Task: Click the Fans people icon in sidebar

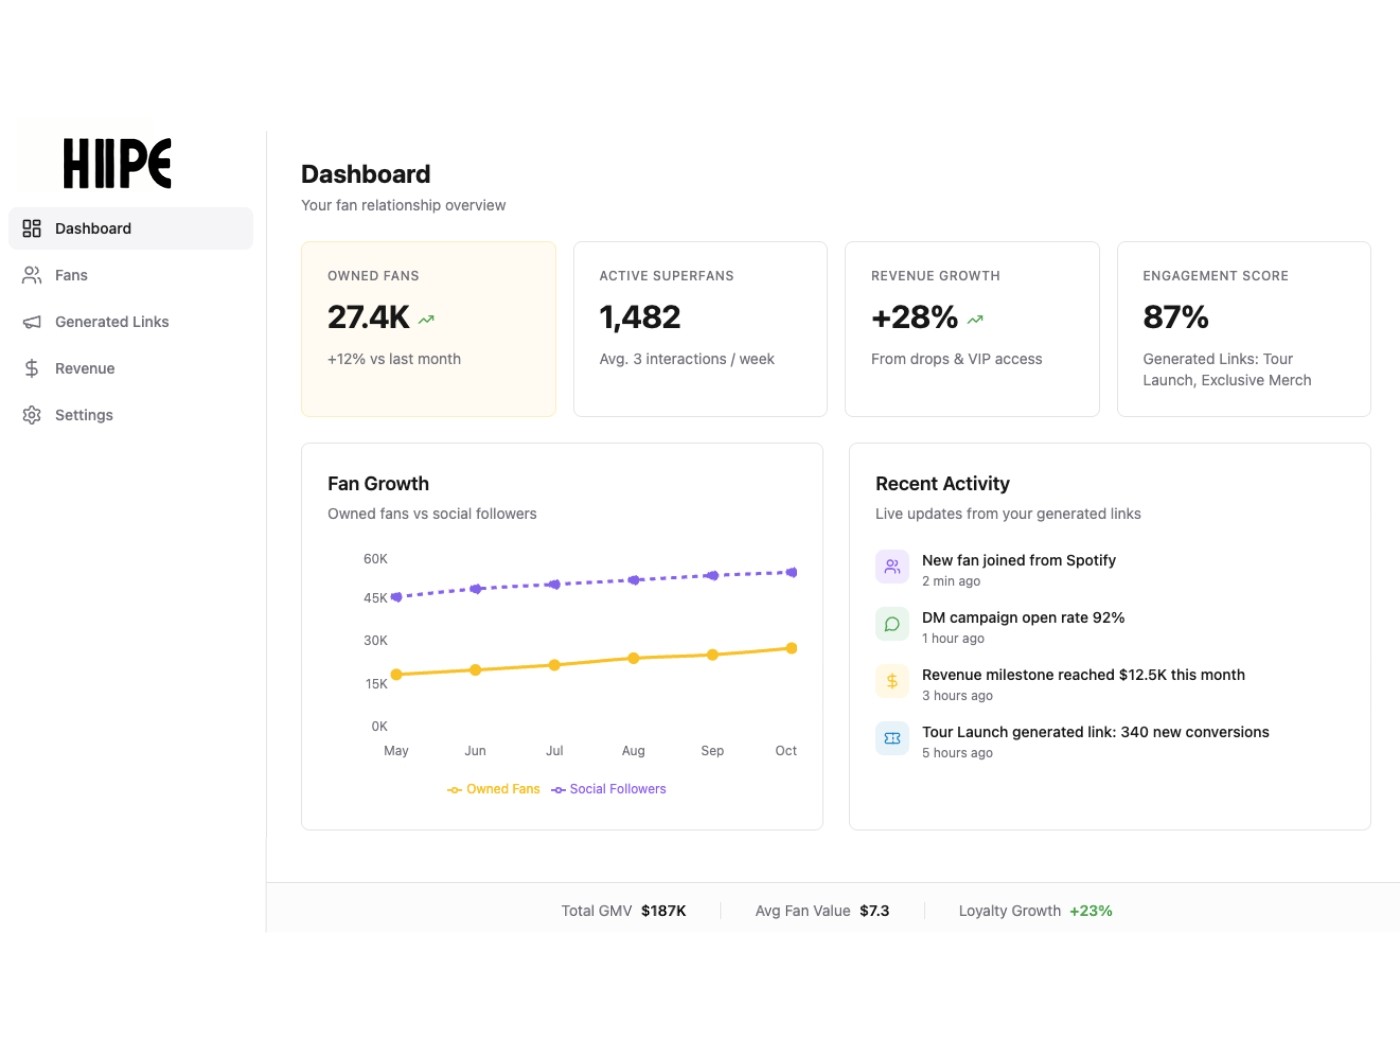Action: click(31, 275)
